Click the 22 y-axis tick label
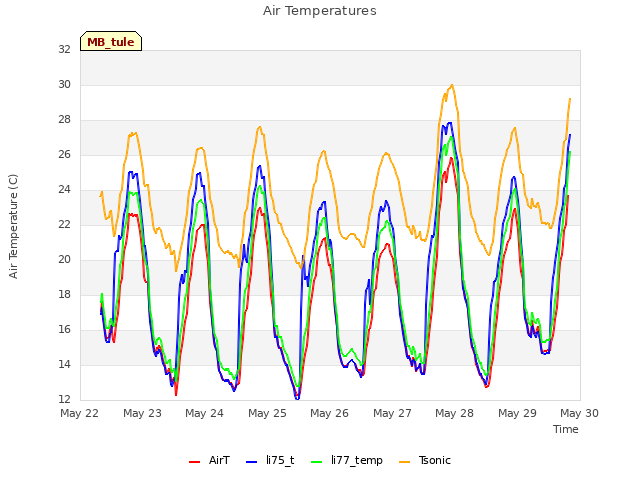Viewport: 640px width, 480px height. (x=64, y=224)
